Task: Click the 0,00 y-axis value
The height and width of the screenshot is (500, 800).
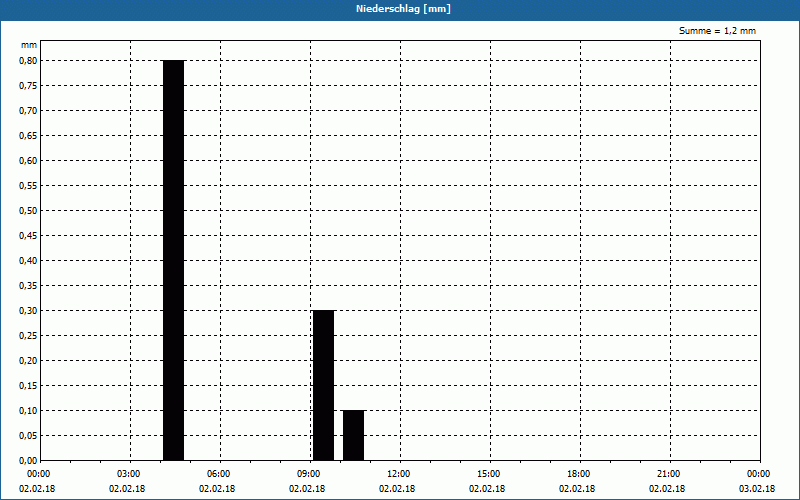Action: coord(28,461)
